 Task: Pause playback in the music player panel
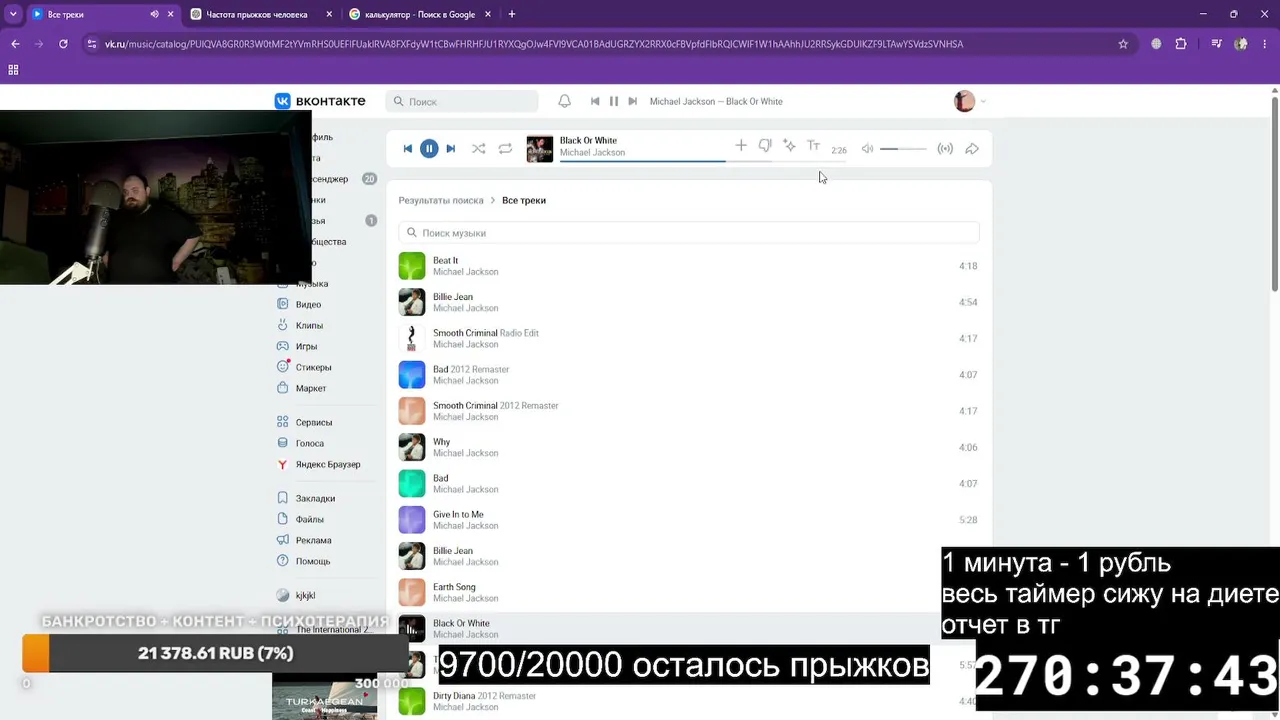pyautogui.click(x=429, y=149)
